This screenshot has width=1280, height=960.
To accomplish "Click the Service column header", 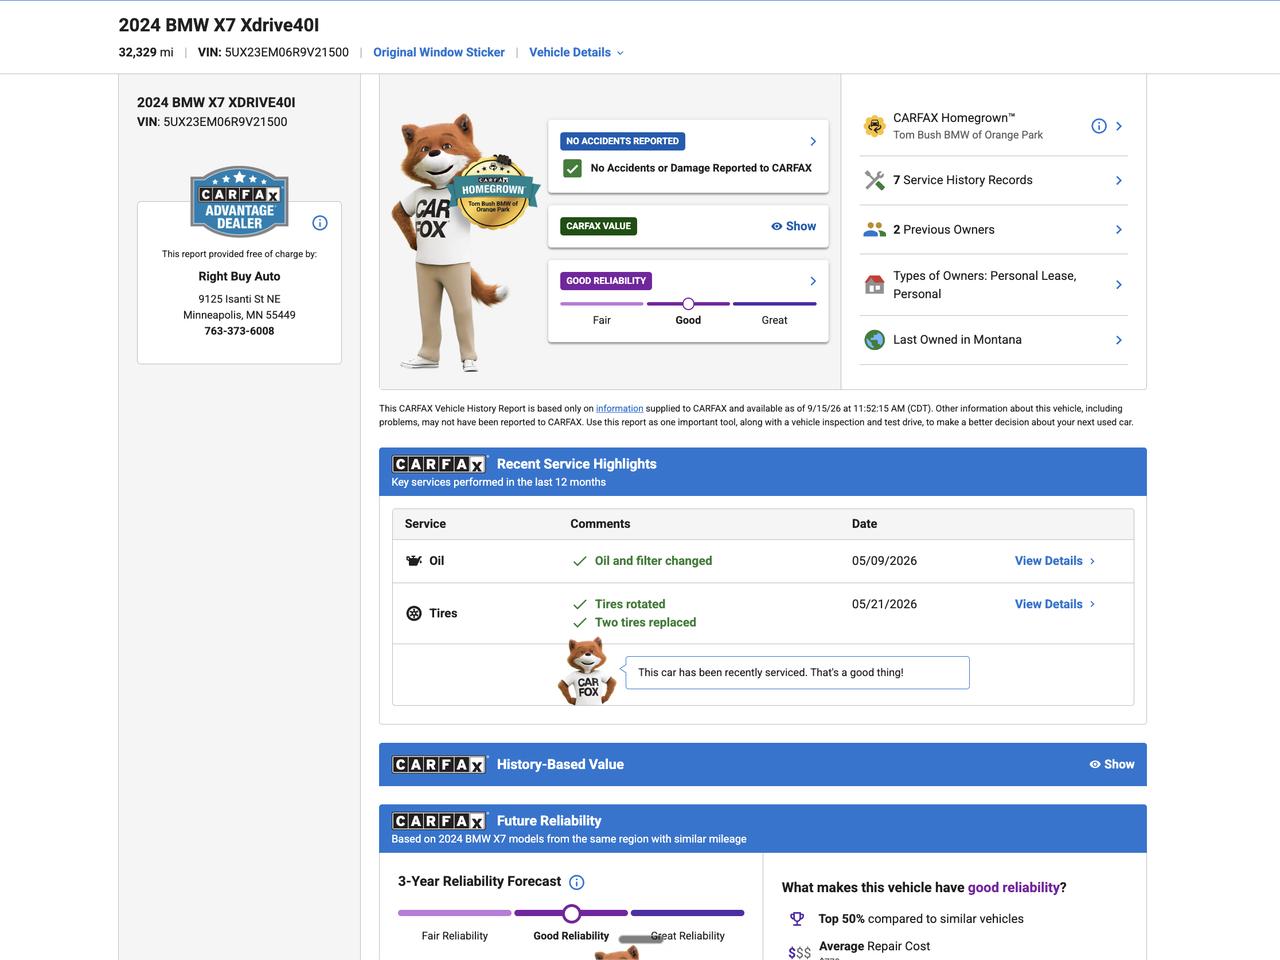I will (x=425, y=524).
